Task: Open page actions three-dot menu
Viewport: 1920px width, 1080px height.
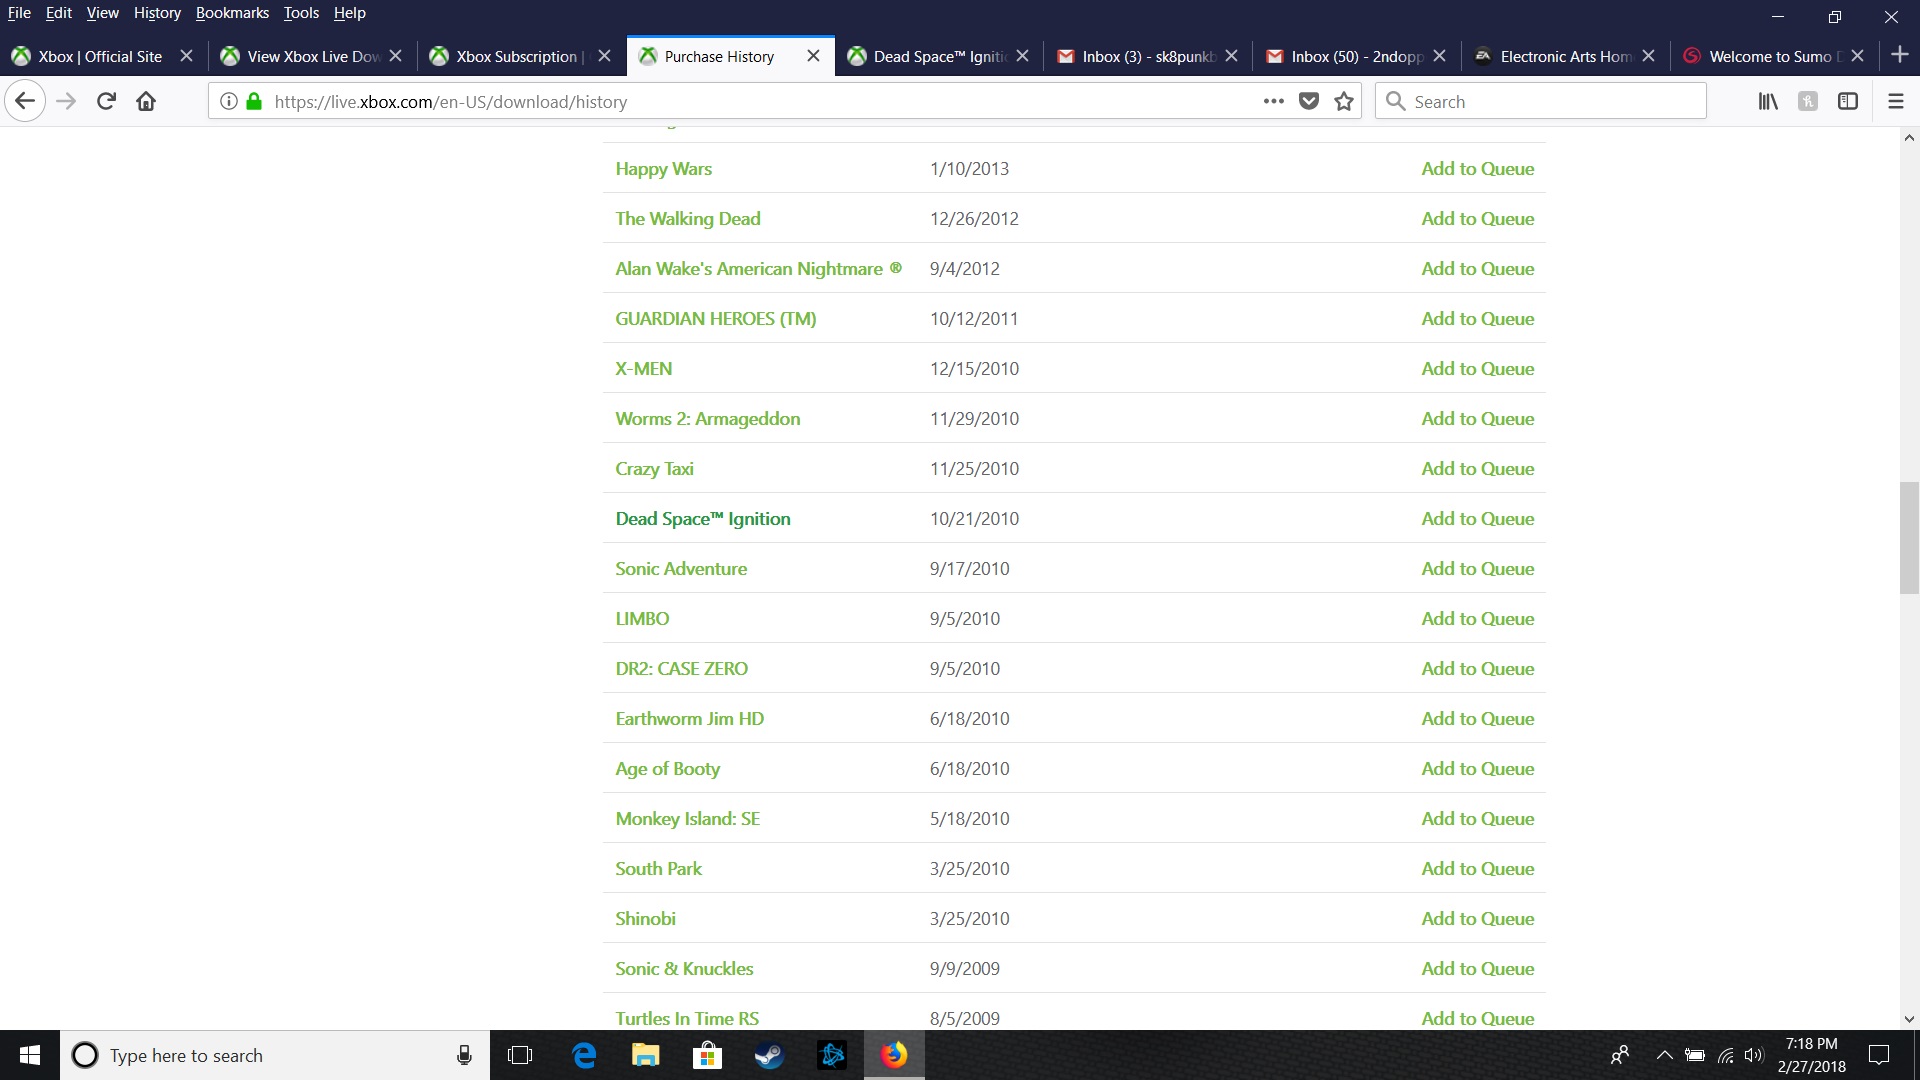Action: [1273, 101]
